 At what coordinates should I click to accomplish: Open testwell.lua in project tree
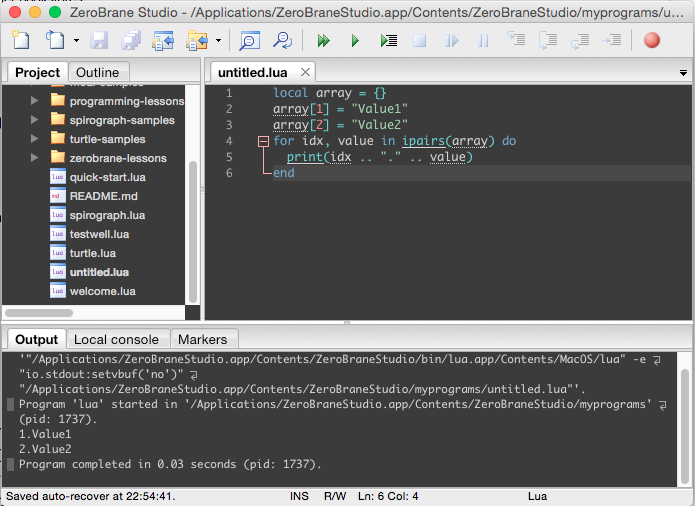99,234
